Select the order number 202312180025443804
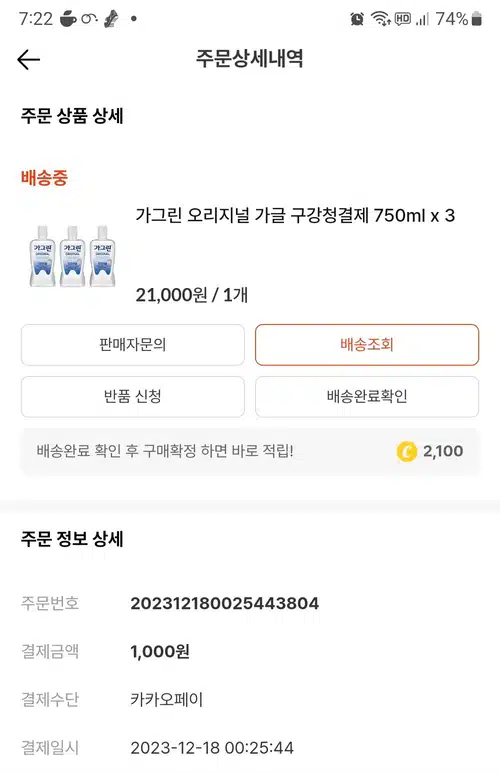The height and width of the screenshot is (773, 500). [x=224, y=603]
